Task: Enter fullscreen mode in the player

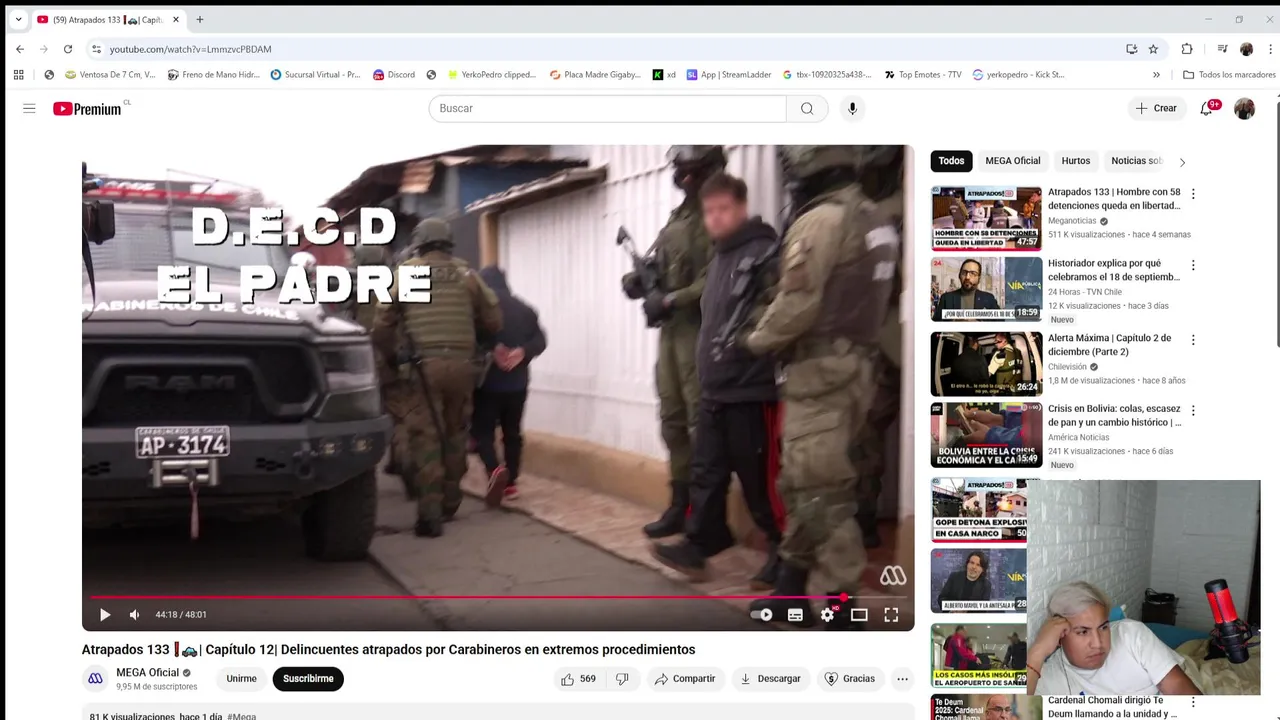Action: pos(891,615)
